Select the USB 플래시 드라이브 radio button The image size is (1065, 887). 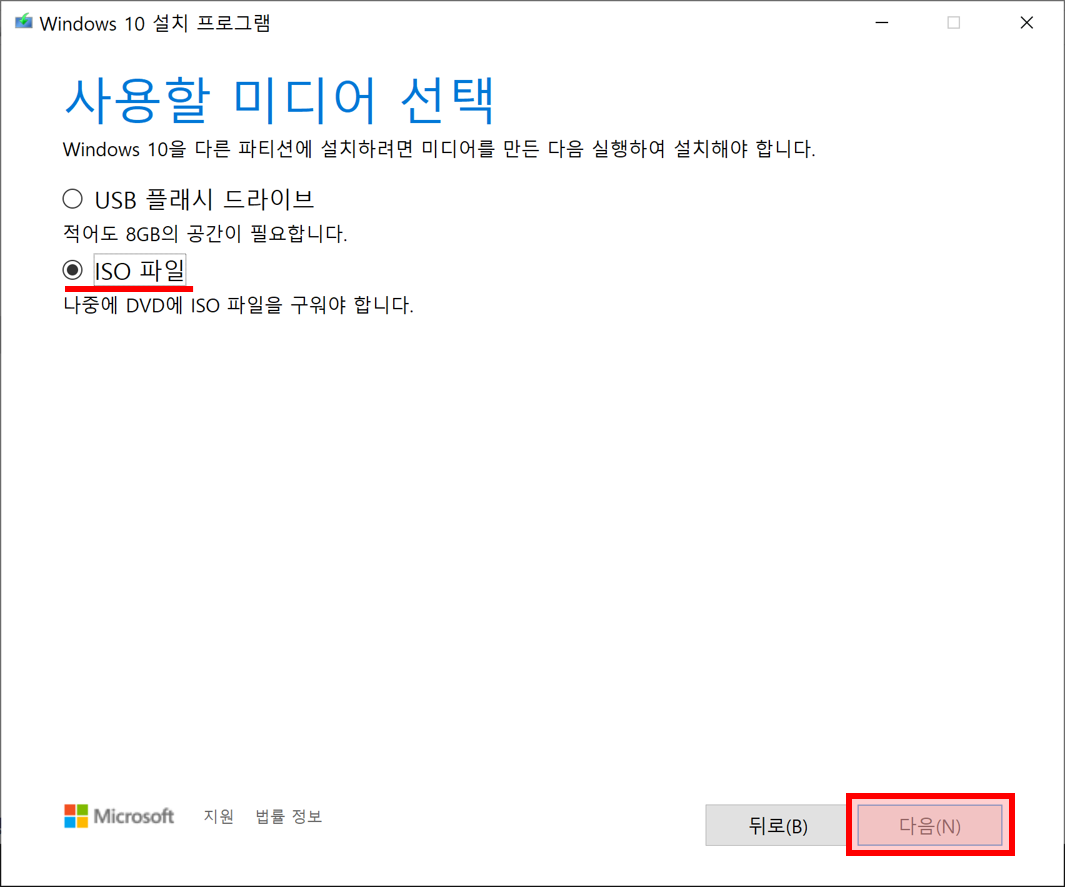(73, 199)
